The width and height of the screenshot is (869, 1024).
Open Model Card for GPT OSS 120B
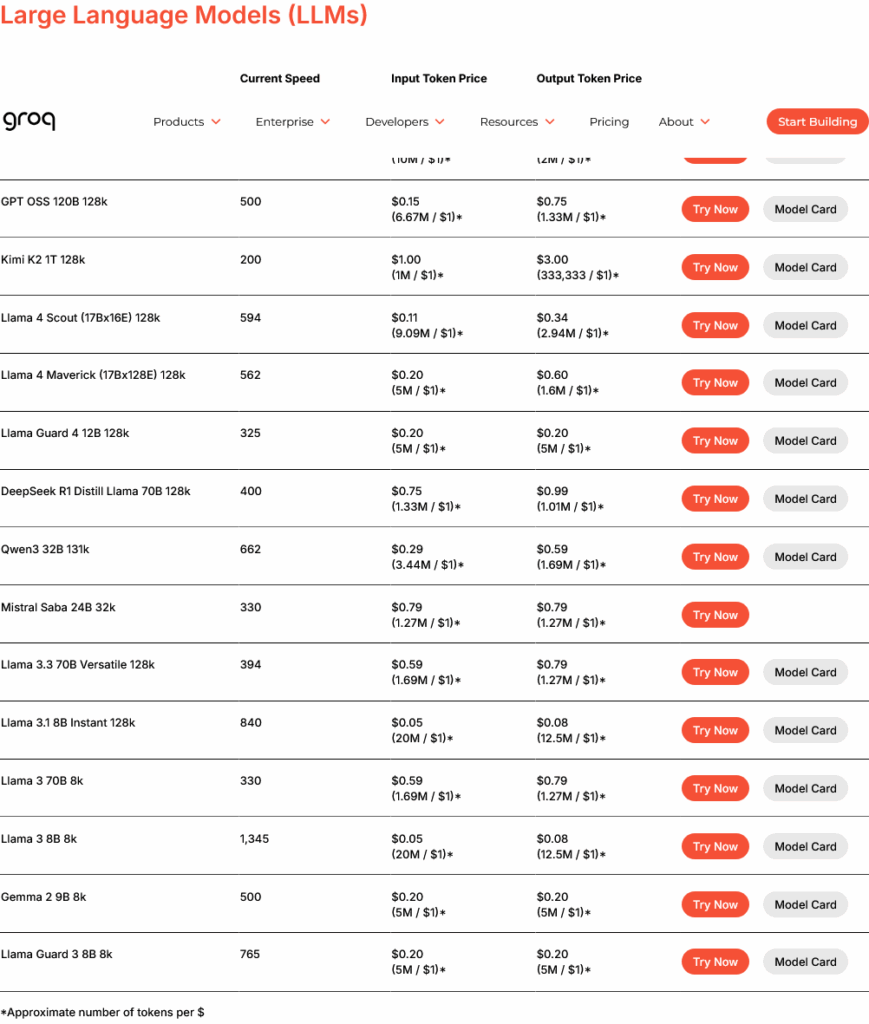click(805, 210)
